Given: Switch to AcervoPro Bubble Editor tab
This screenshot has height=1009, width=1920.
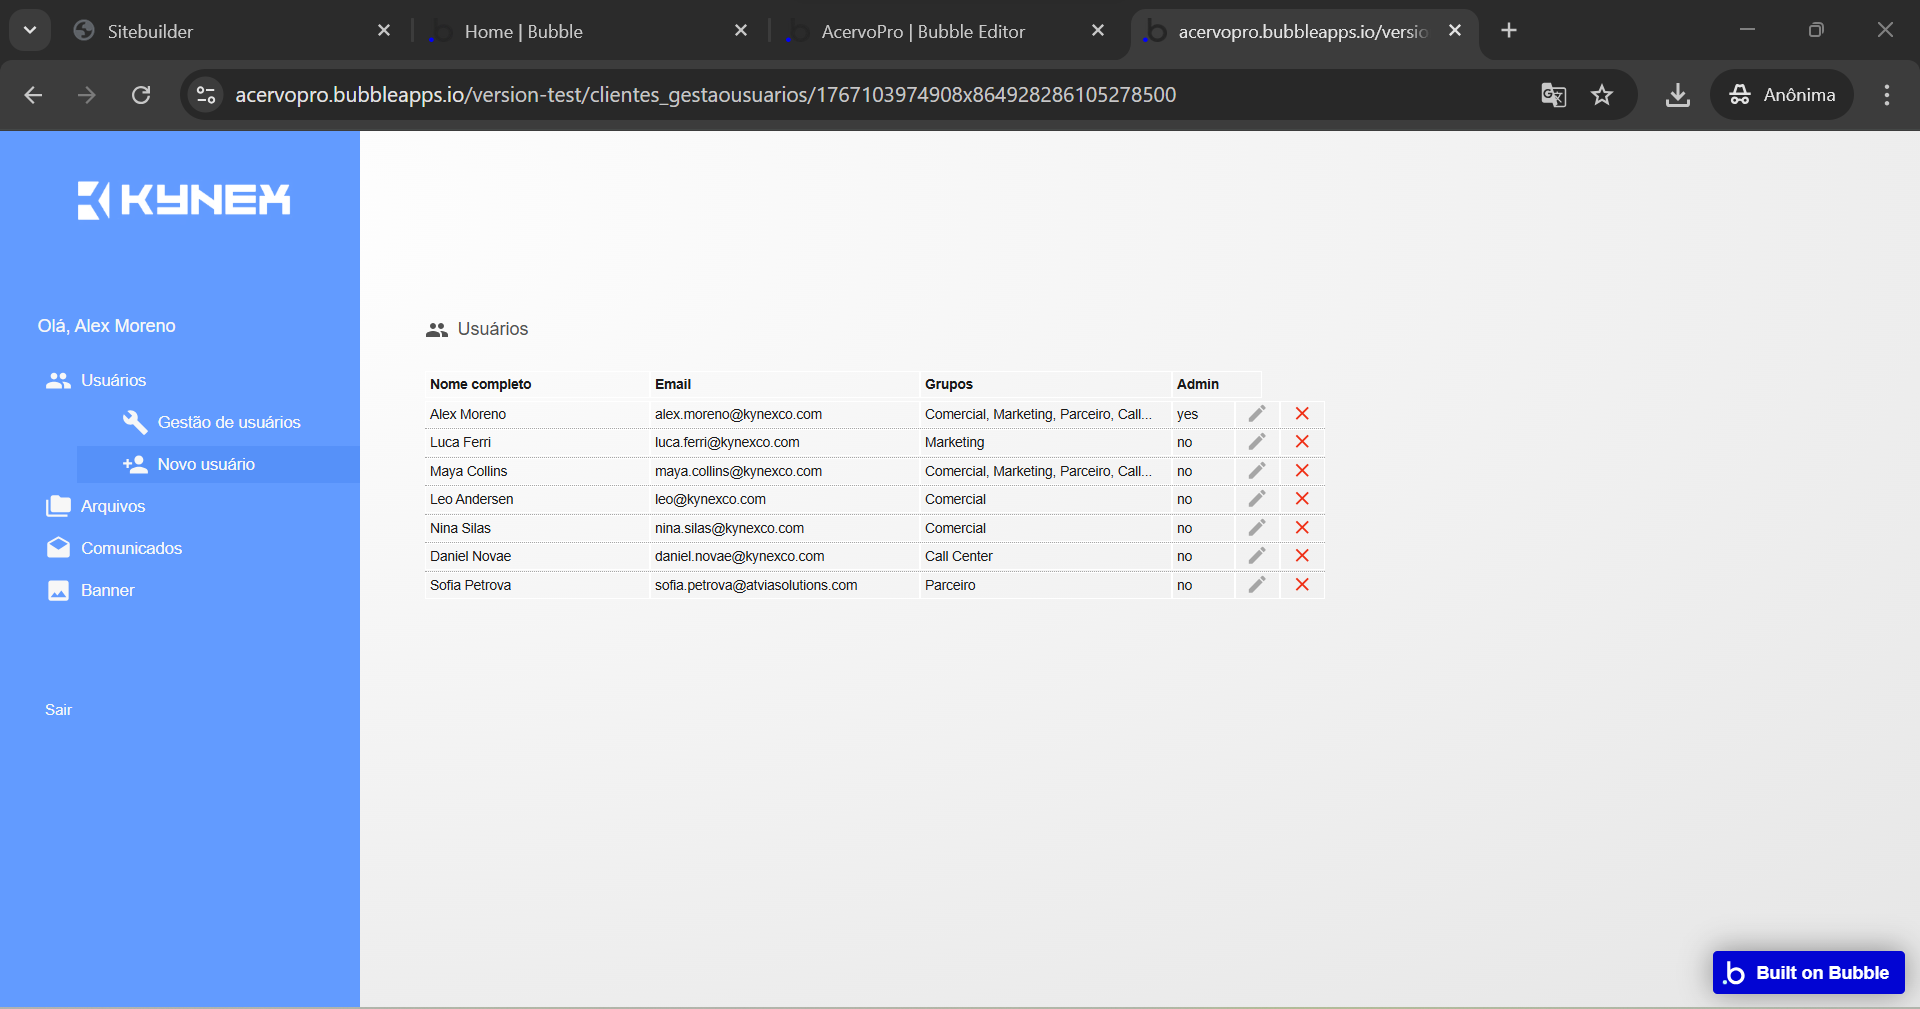Looking at the screenshot, I should point(922,31).
